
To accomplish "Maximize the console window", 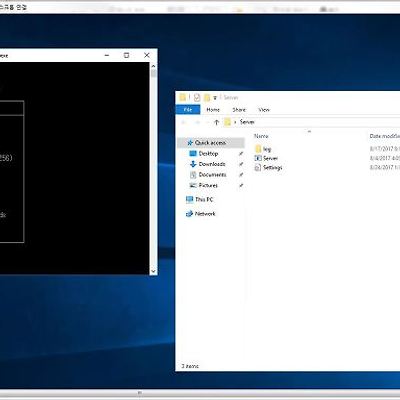I will (x=126, y=55).
